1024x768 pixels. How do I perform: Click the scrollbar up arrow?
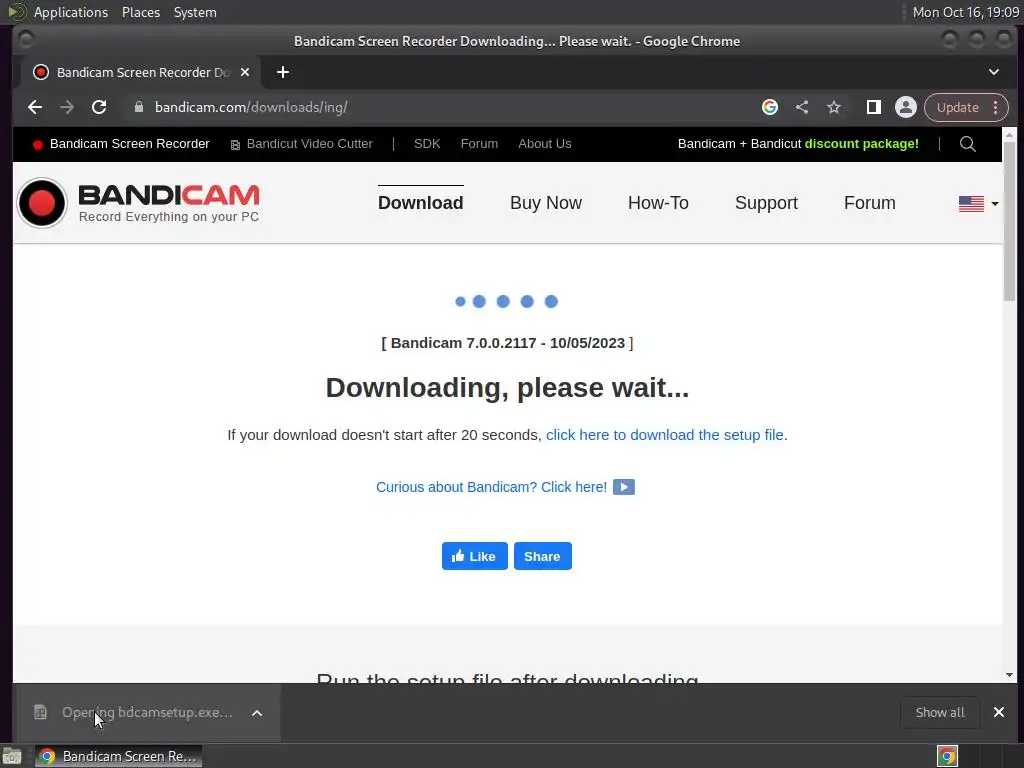(1010, 135)
